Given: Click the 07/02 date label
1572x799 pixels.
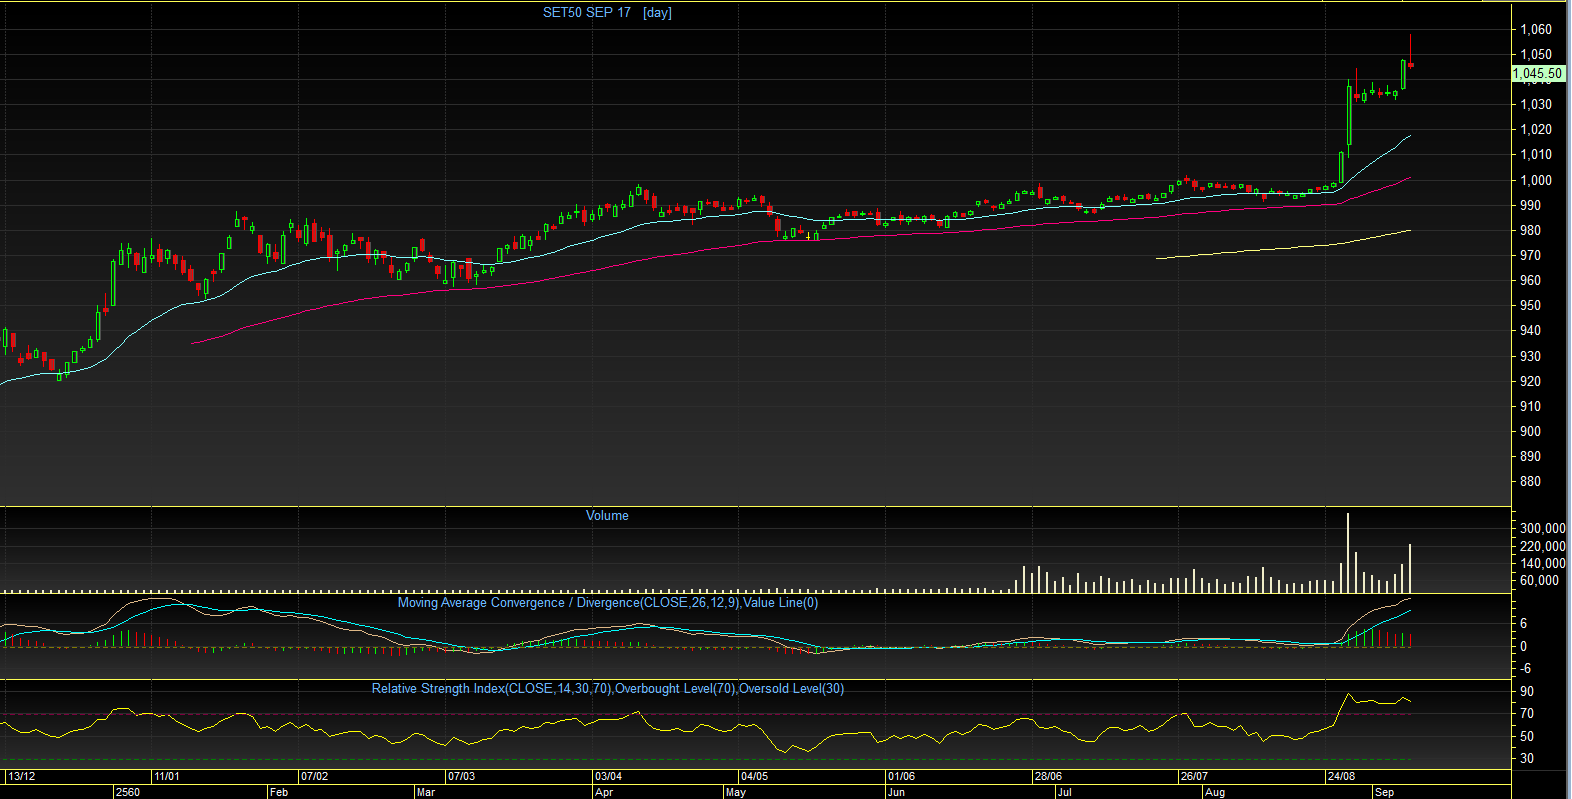Looking at the screenshot, I should 314,777.
